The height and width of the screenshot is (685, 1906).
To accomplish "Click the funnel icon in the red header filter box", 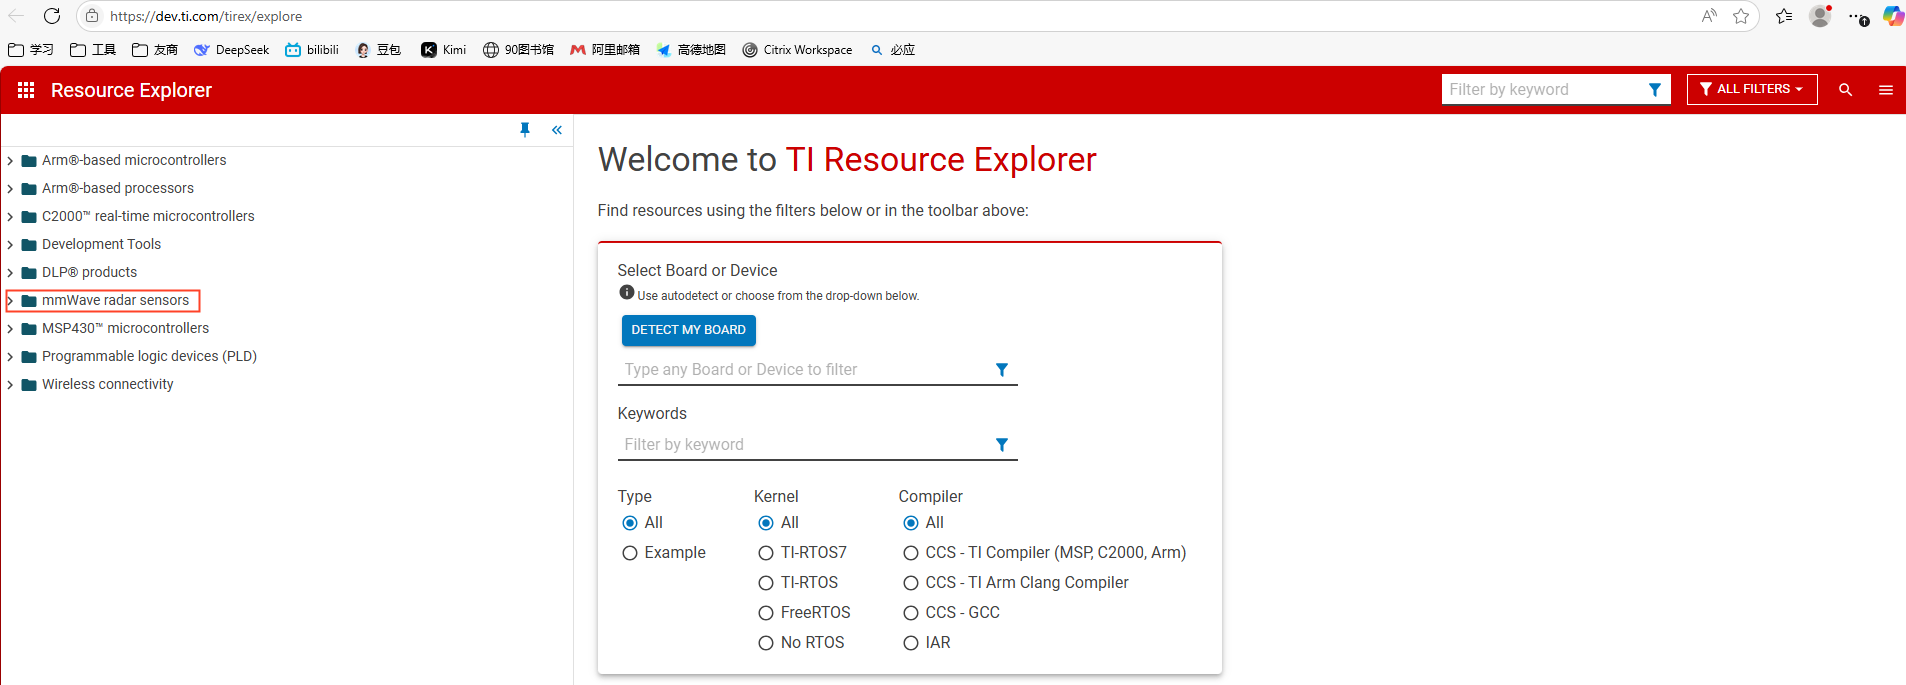I will coord(1655,90).
